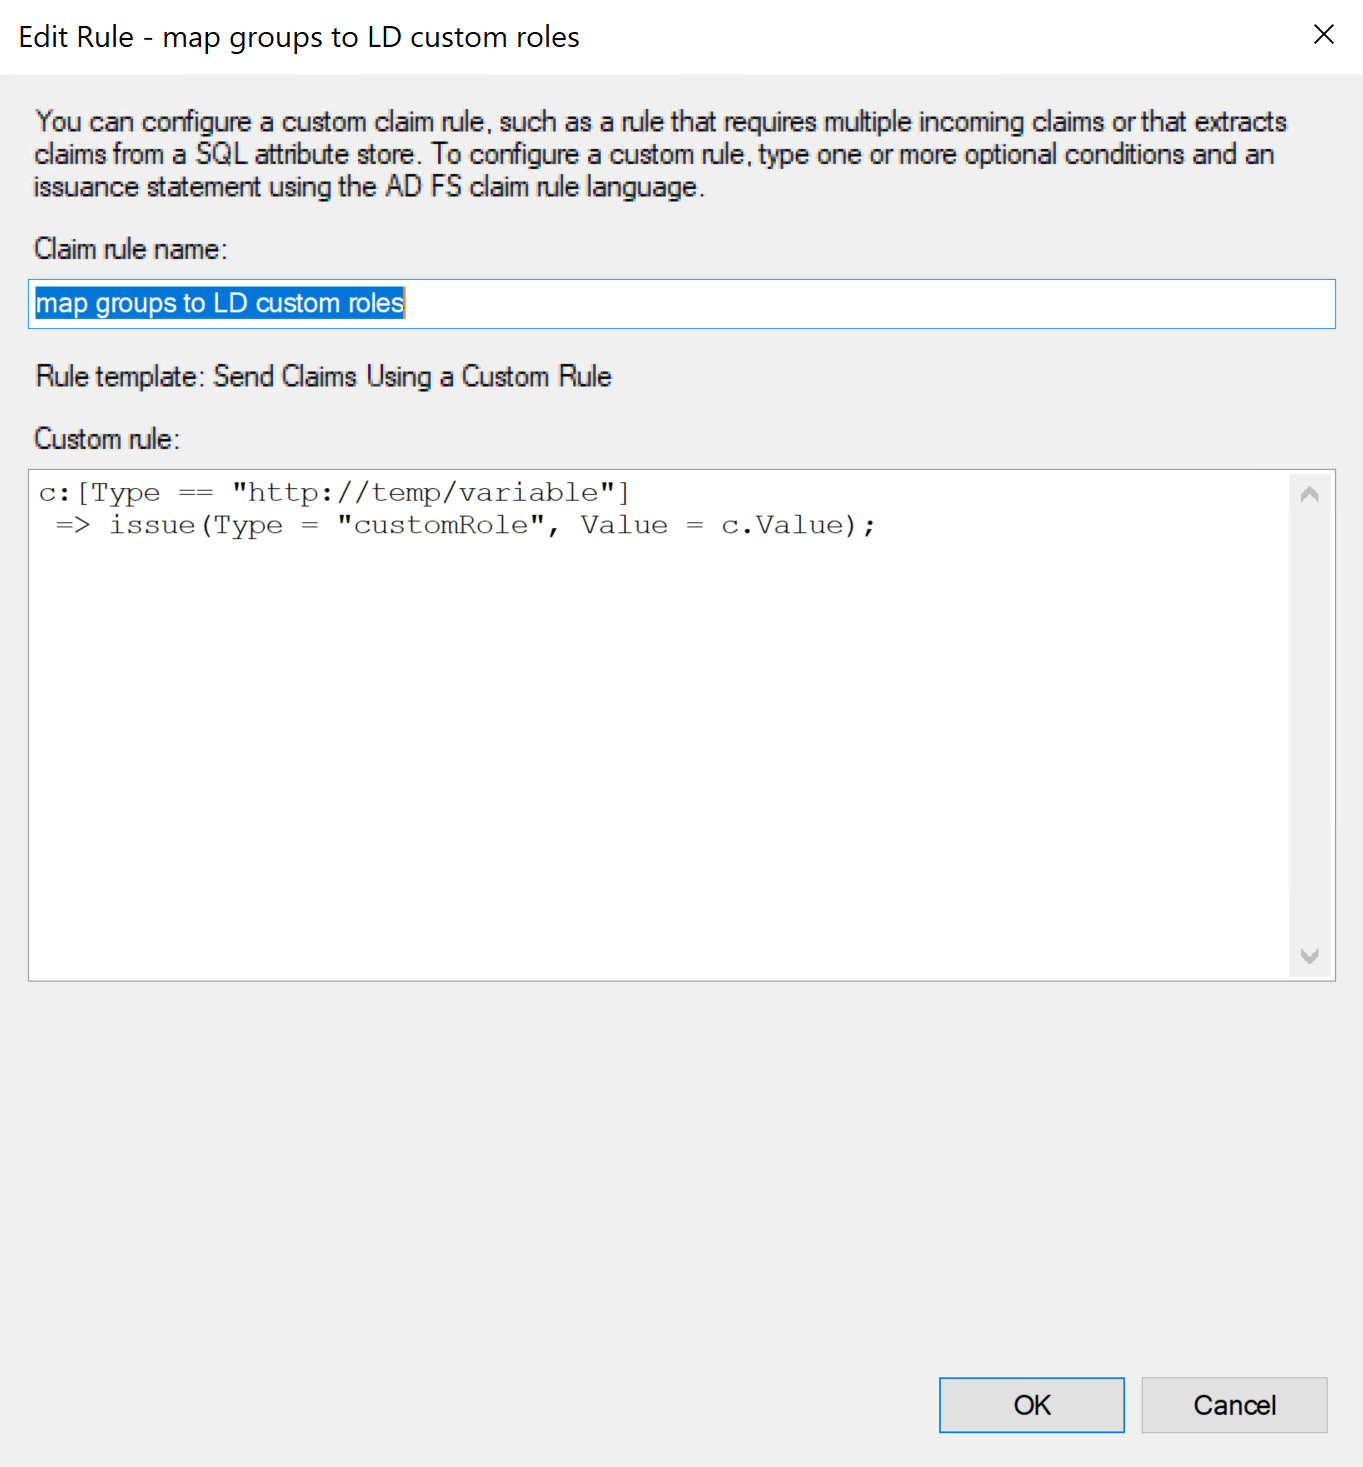Select the condition line starting with c:[Type
Viewport: 1363px width, 1467px height.
332,491
